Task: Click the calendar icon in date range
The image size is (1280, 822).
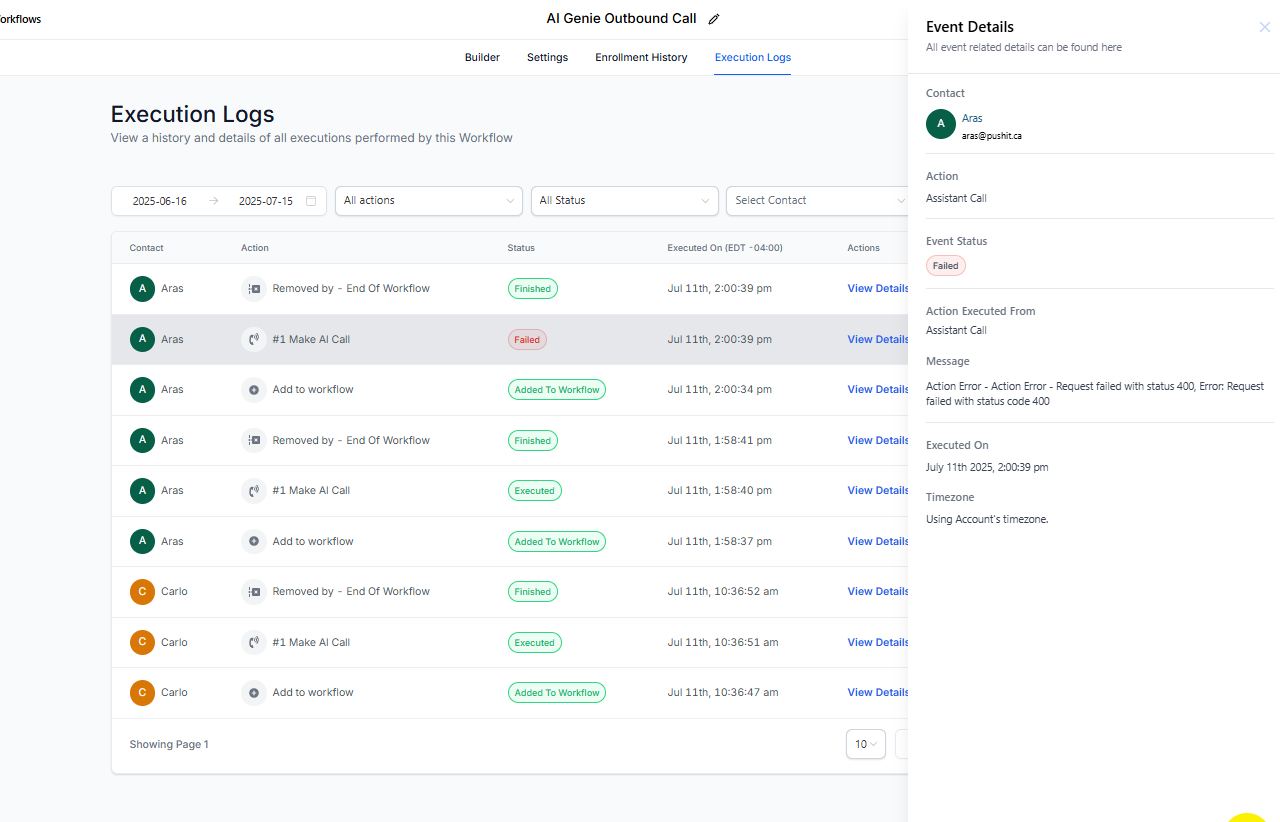Action: (x=311, y=201)
